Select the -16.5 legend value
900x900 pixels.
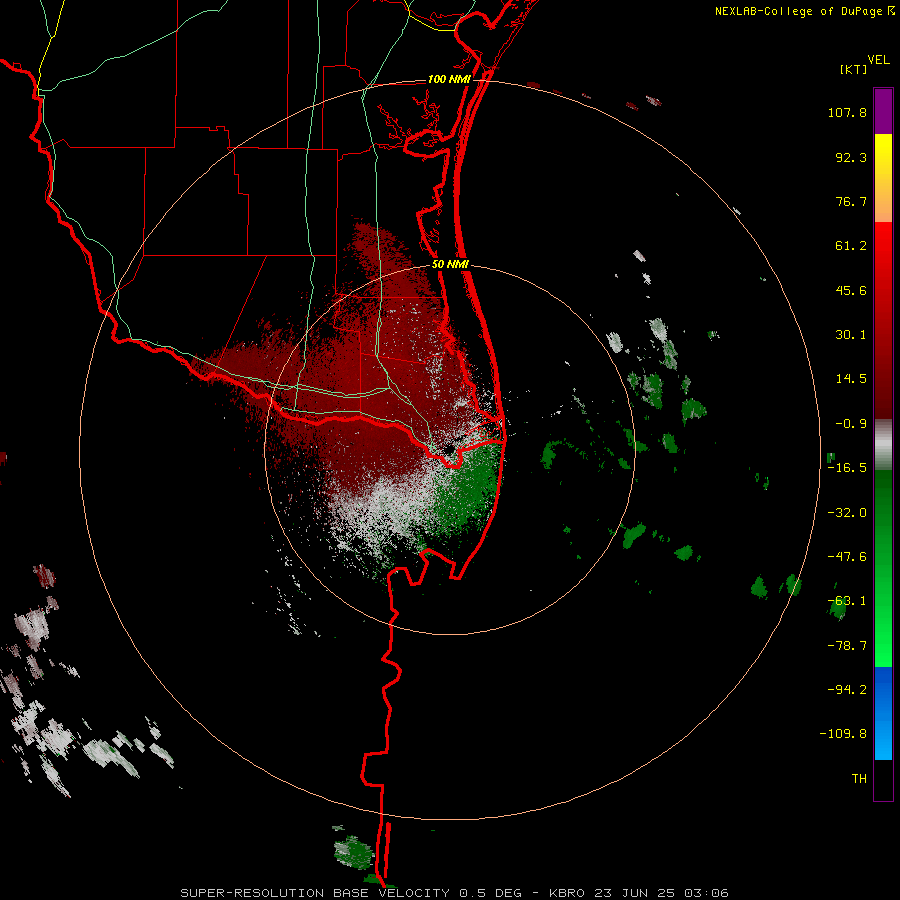[847, 468]
